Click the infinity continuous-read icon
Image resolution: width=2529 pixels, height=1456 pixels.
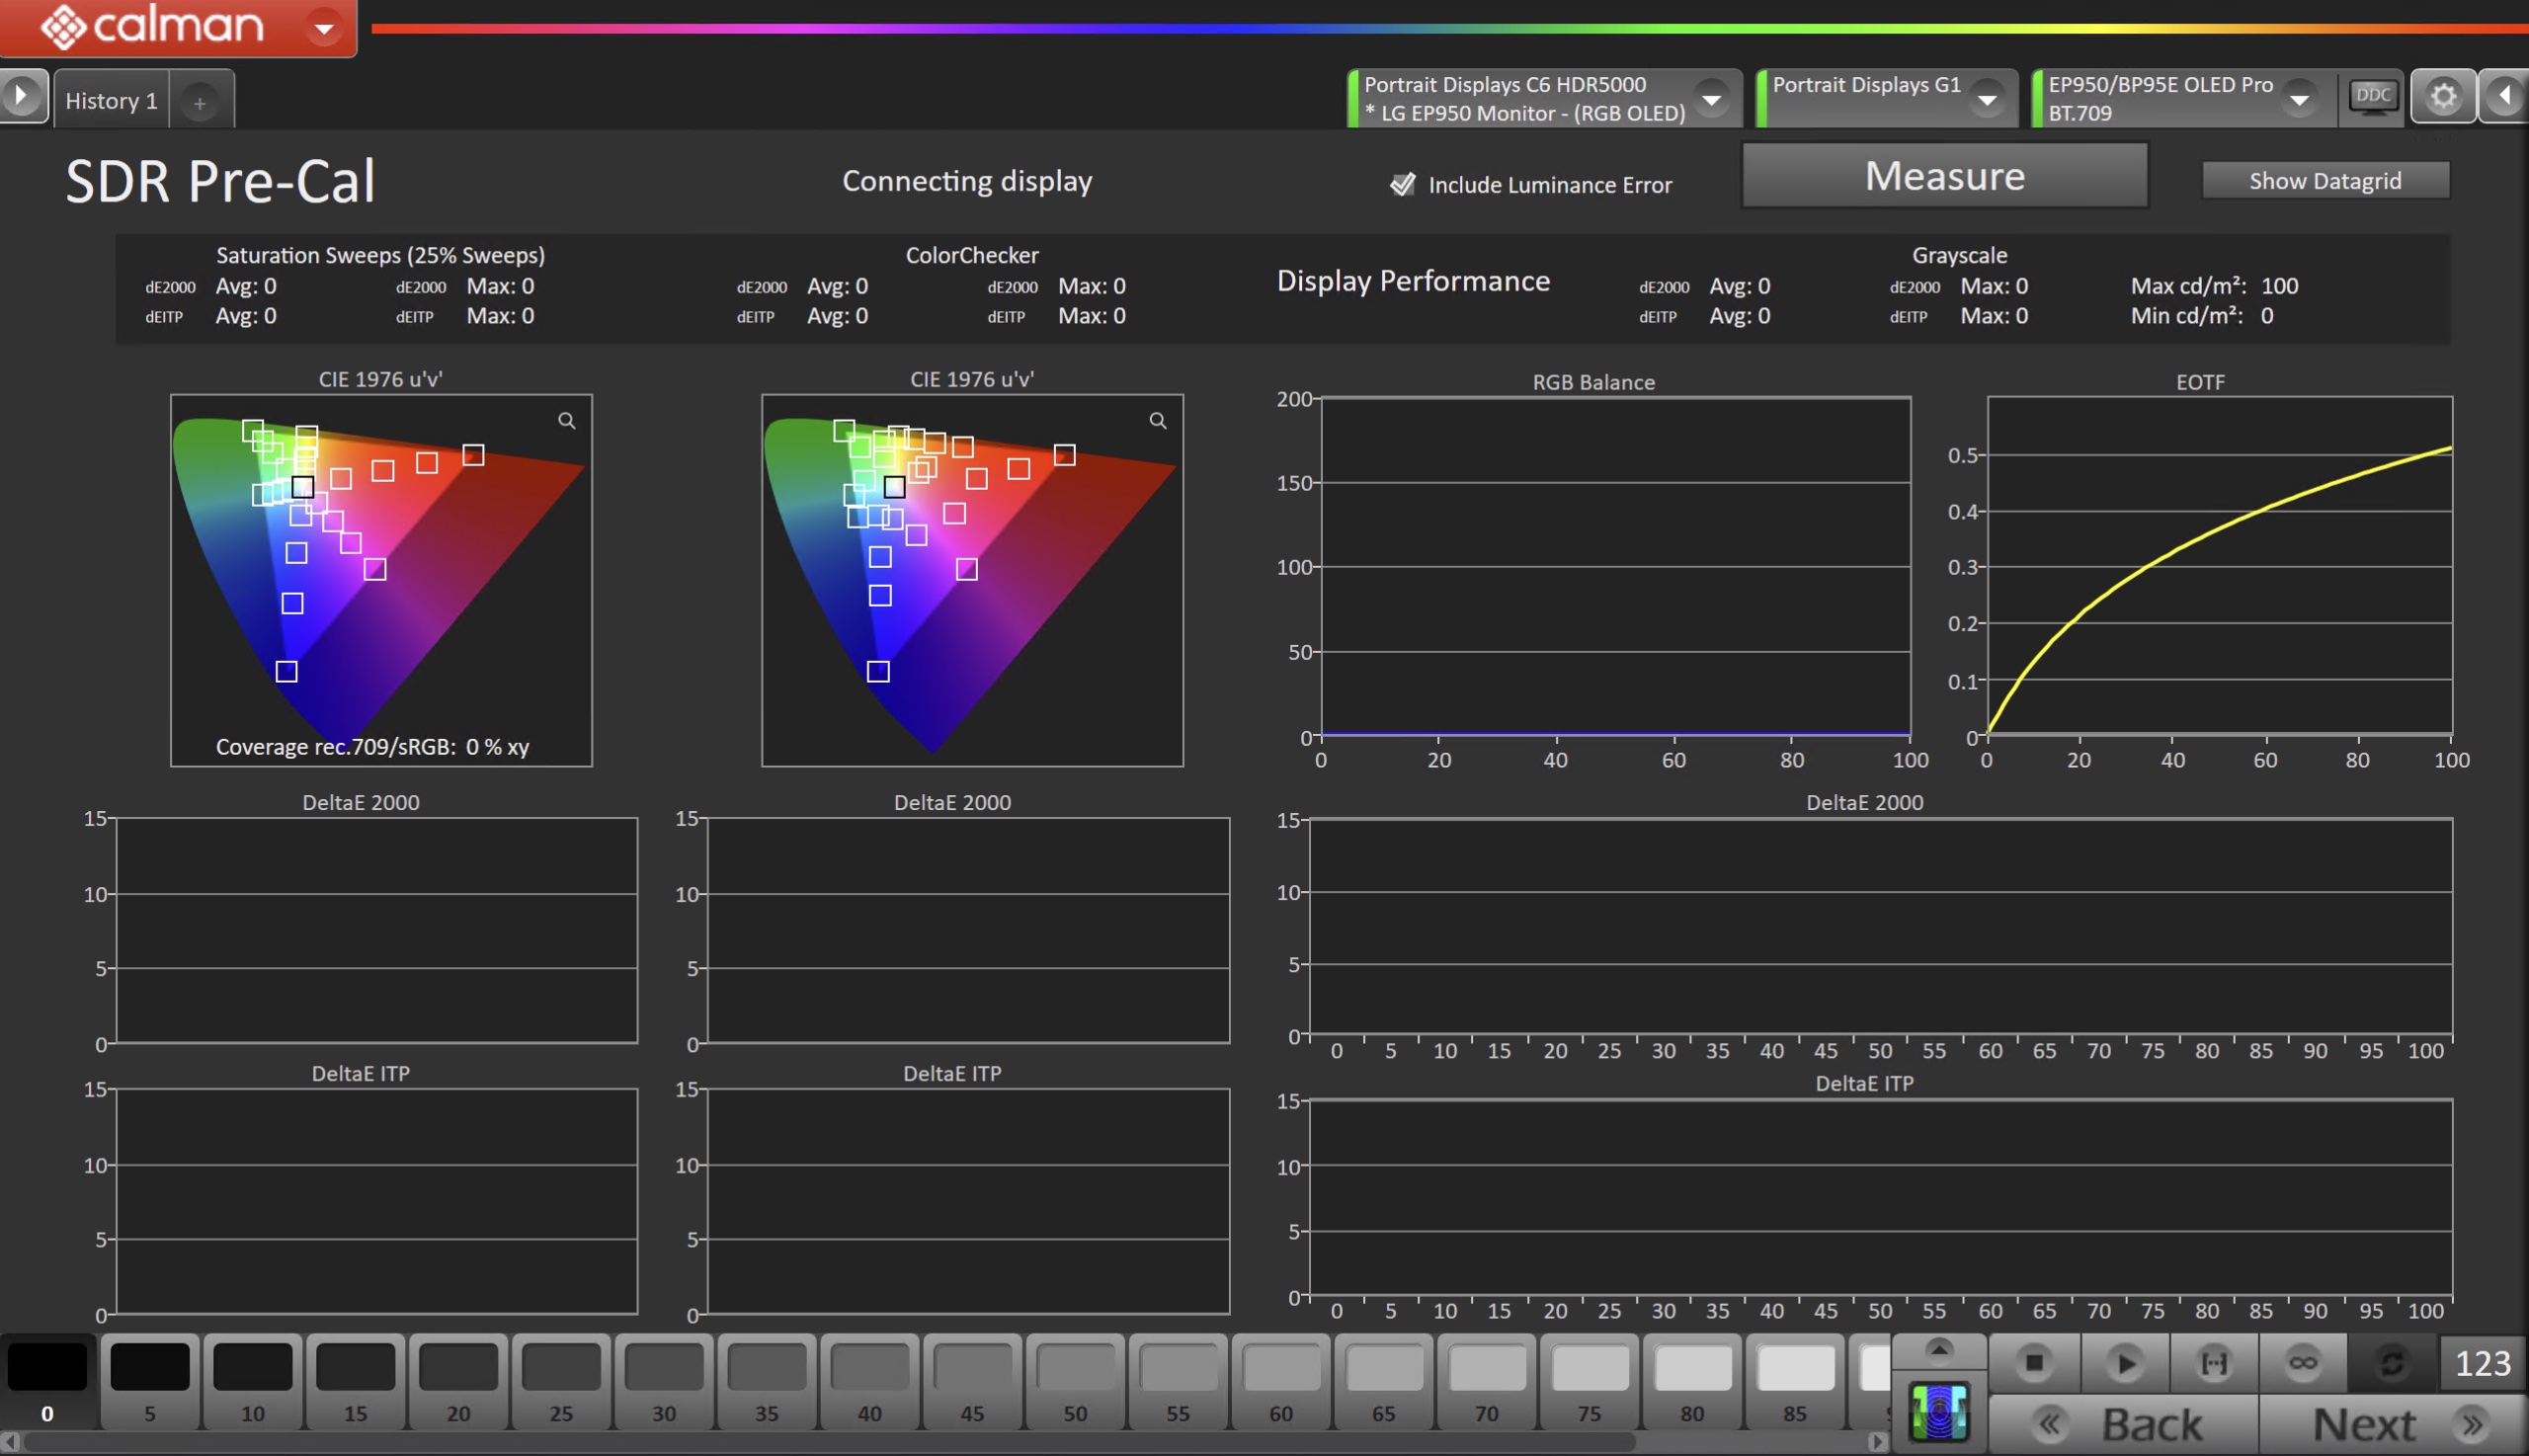coord(2302,1362)
